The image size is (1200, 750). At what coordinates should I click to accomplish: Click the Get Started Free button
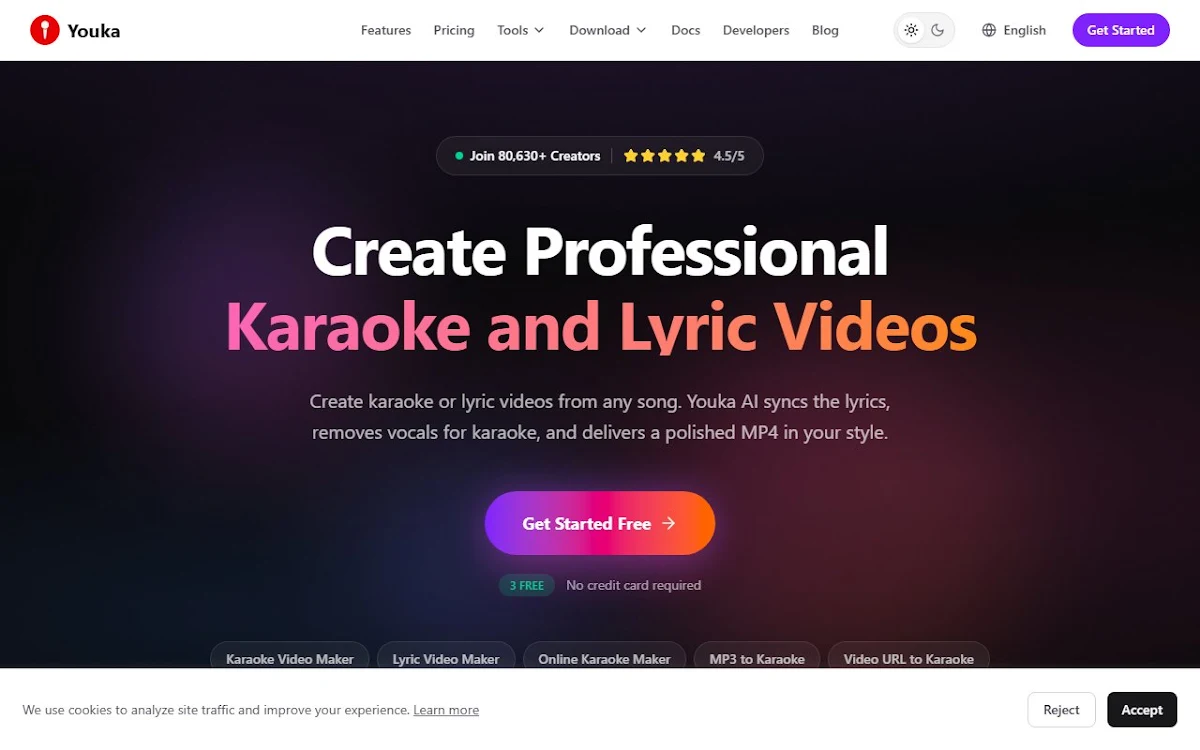[600, 523]
